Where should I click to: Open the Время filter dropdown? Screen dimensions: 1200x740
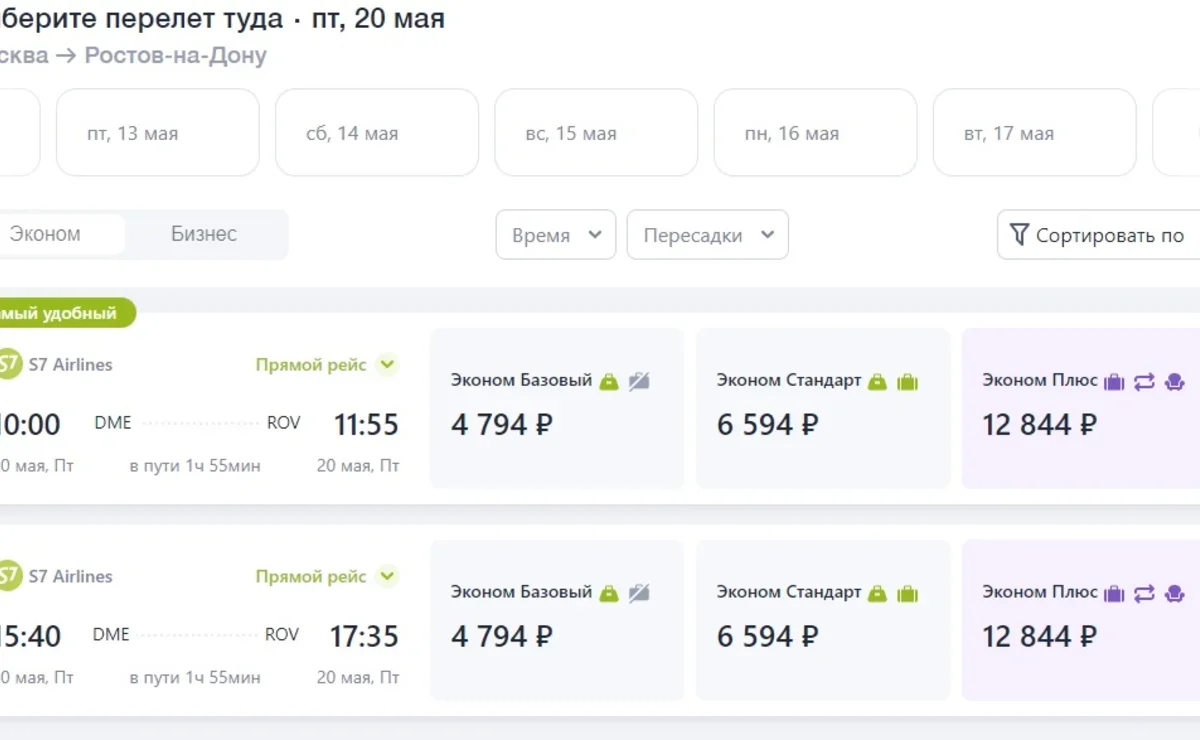(x=556, y=235)
